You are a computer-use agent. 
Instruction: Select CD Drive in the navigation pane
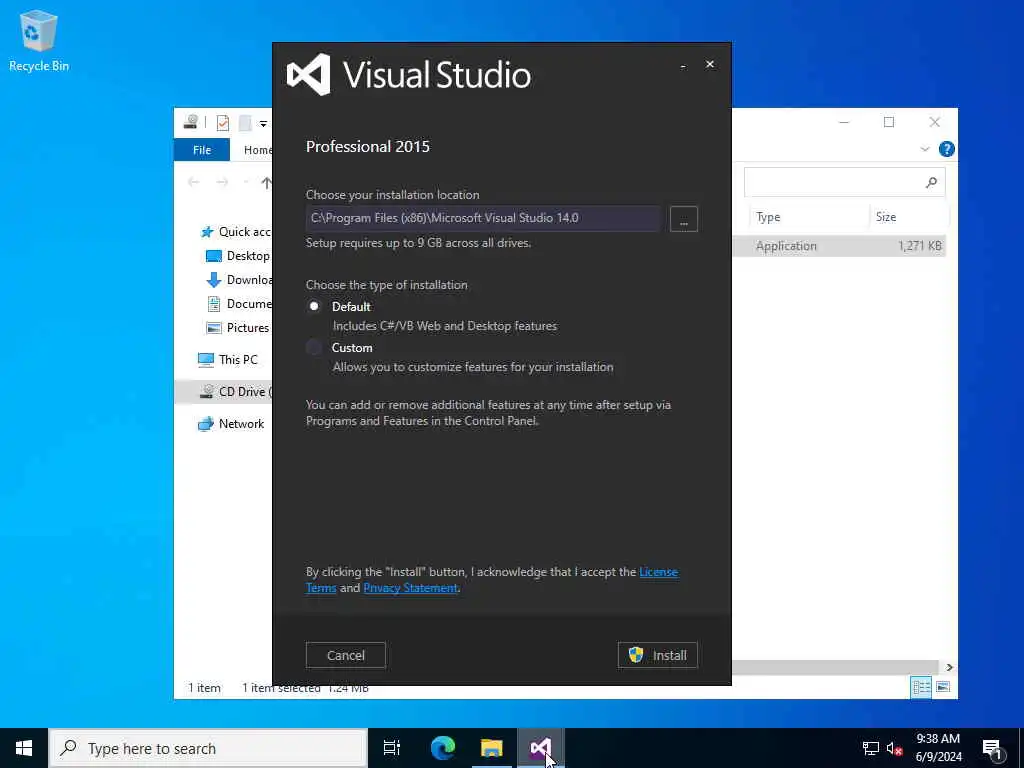pos(236,392)
